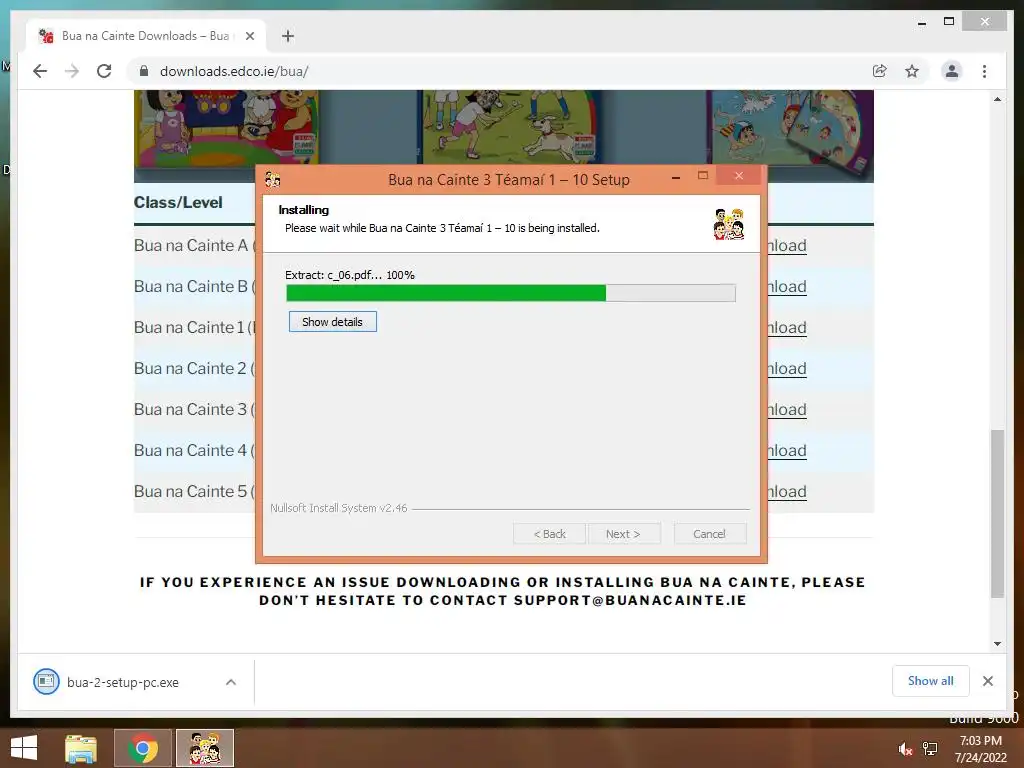Click the Nullsoft Install System v2.46 label
Screen dimensions: 1024x768
point(338,508)
